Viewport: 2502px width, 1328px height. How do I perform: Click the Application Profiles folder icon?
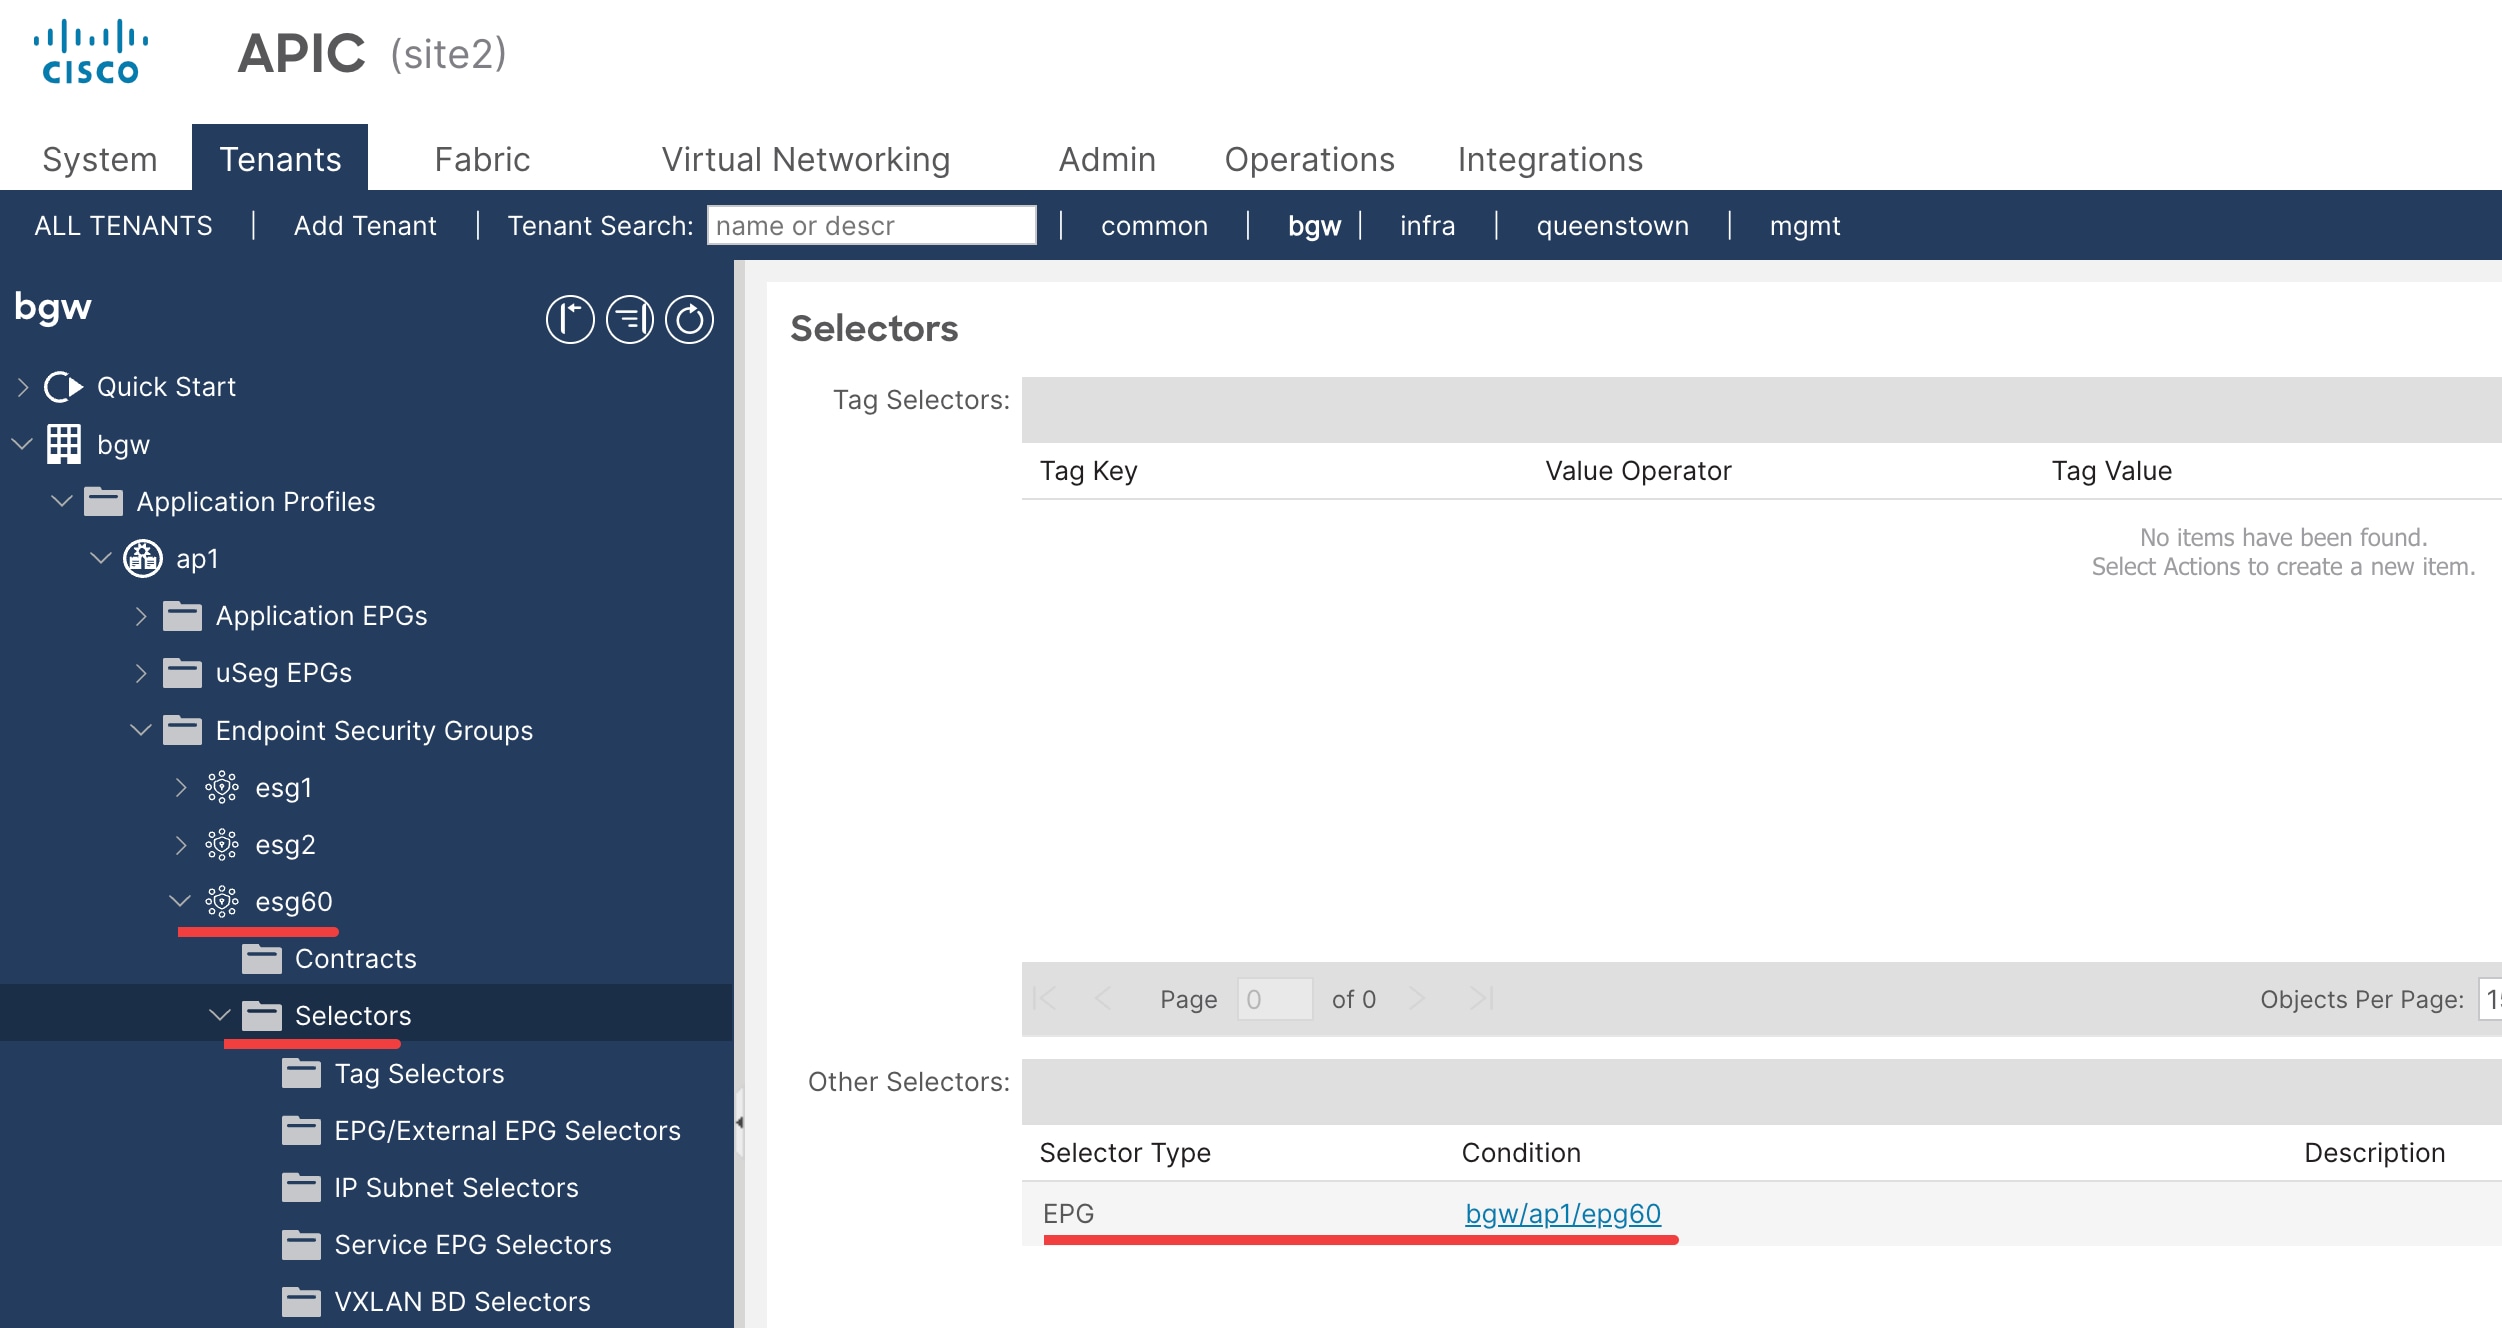click(103, 501)
